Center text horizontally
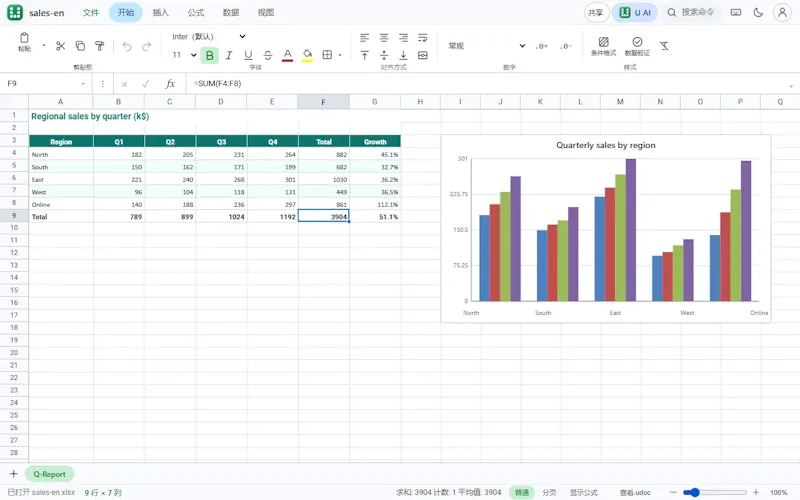This screenshot has width=800, height=500. click(x=384, y=38)
